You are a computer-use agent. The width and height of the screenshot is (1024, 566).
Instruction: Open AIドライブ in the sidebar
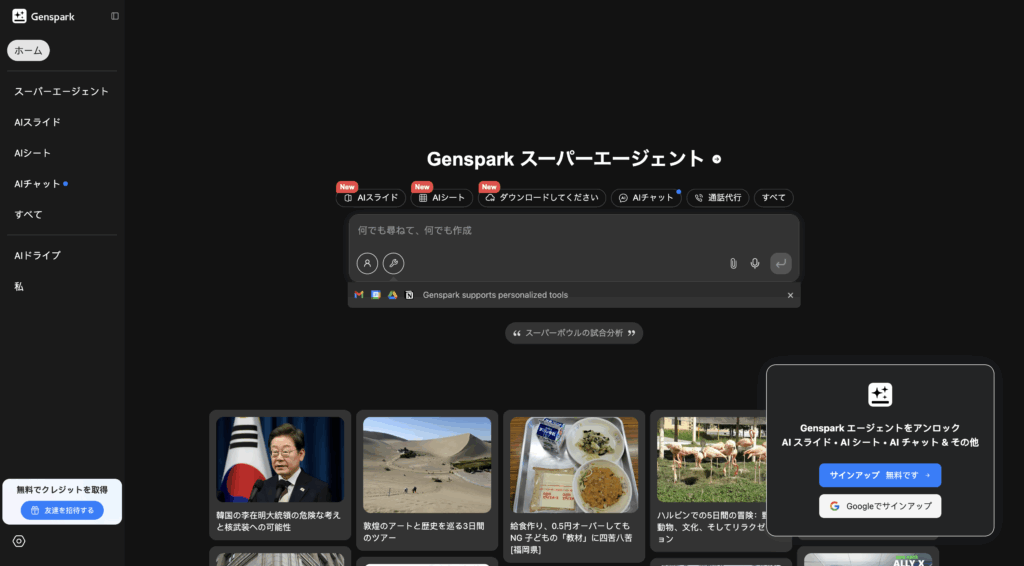click(x=37, y=255)
